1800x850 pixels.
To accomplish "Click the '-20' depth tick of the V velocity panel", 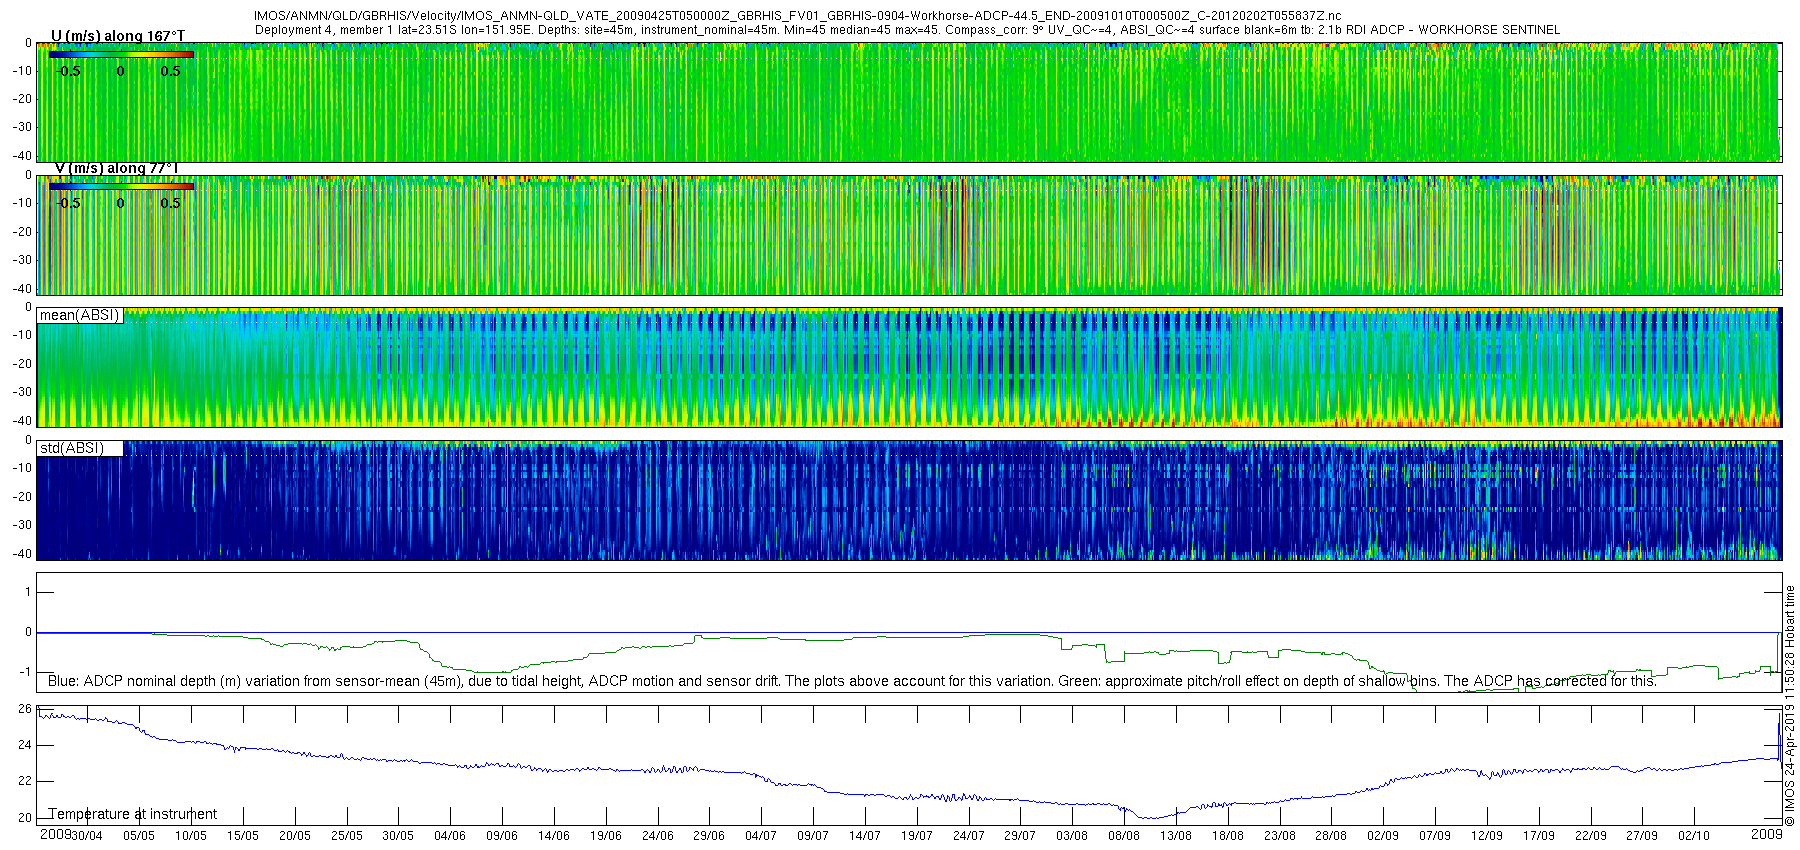I will [x=22, y=231].
